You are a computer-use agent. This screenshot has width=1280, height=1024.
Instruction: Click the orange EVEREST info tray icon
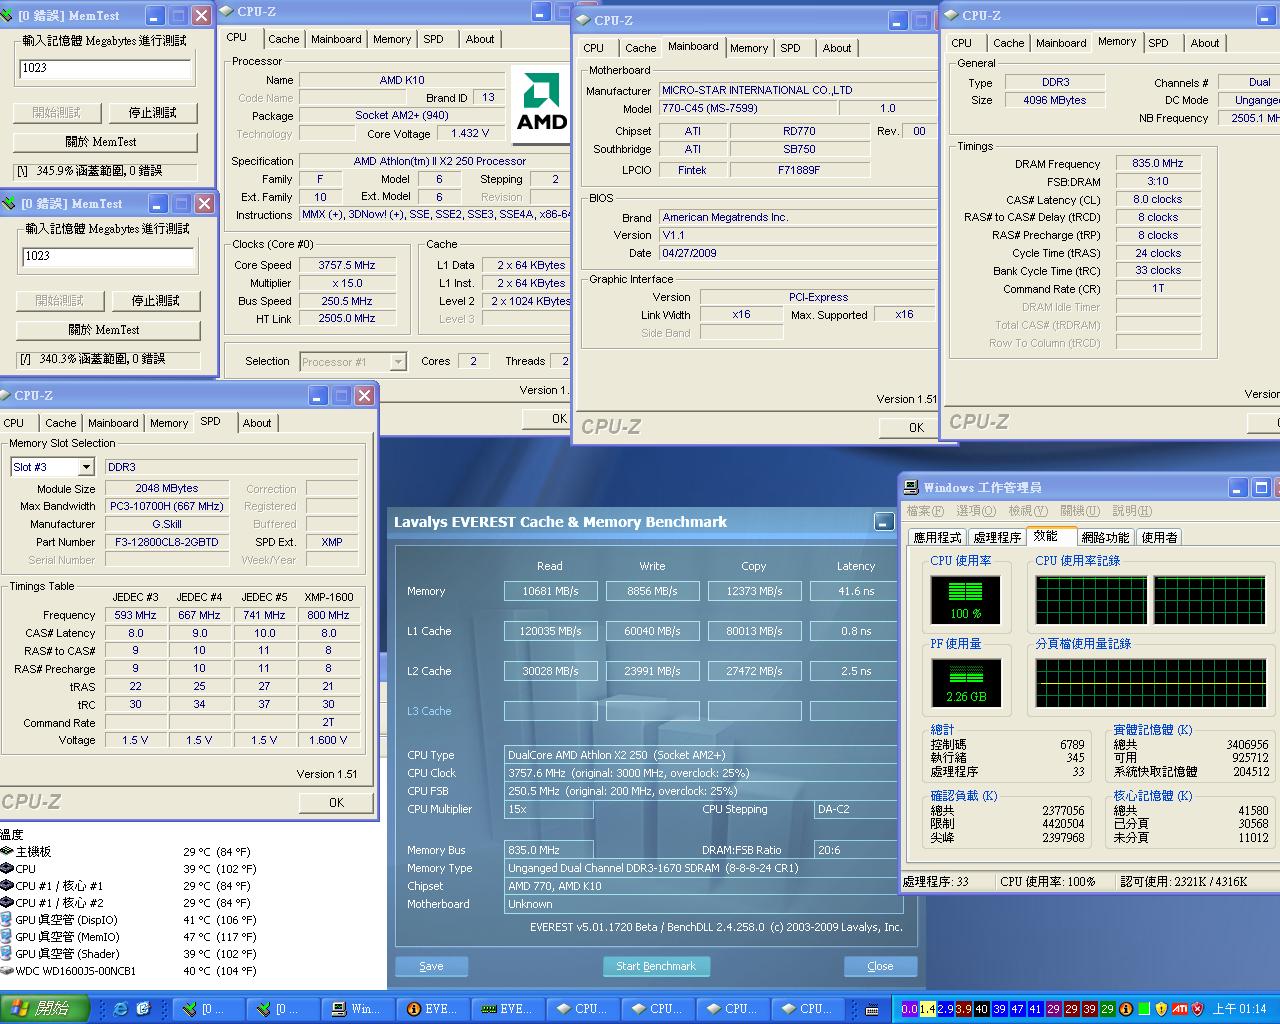coord(1125,1009)
